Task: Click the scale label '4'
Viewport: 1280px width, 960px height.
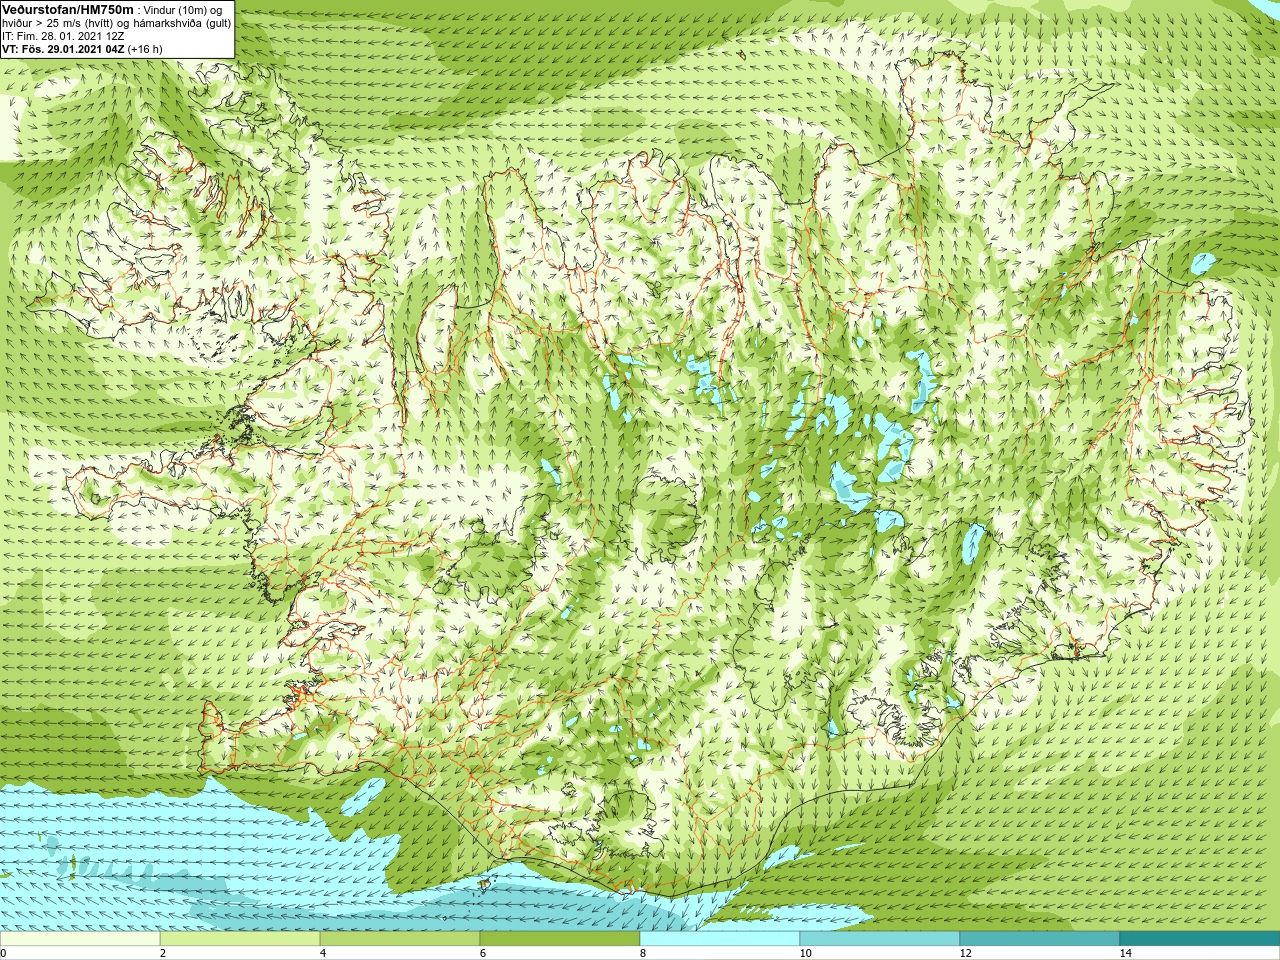Action: click(323, 953)
